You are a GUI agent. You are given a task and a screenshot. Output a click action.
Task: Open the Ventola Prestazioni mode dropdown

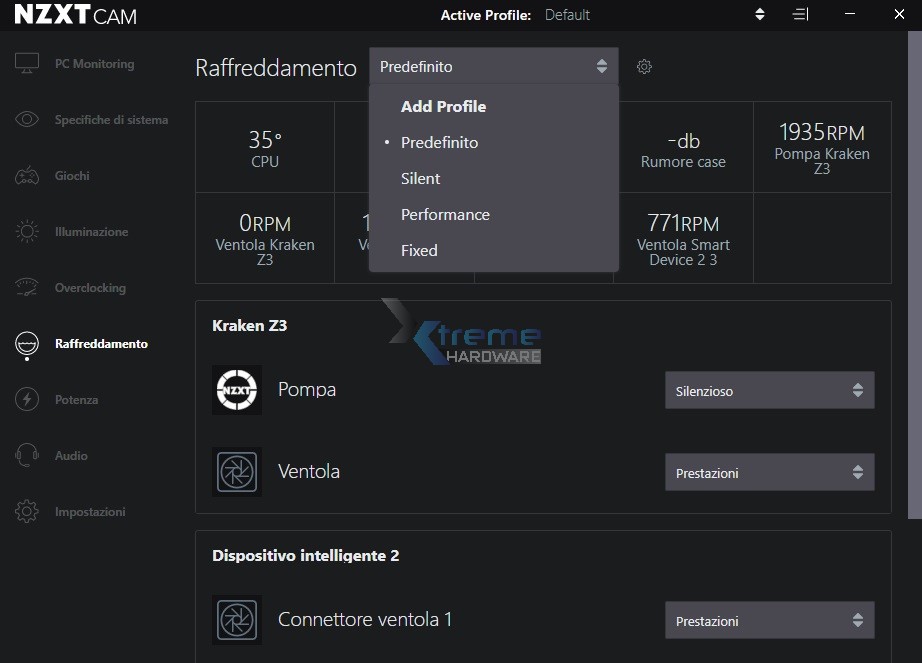point(770,473)
